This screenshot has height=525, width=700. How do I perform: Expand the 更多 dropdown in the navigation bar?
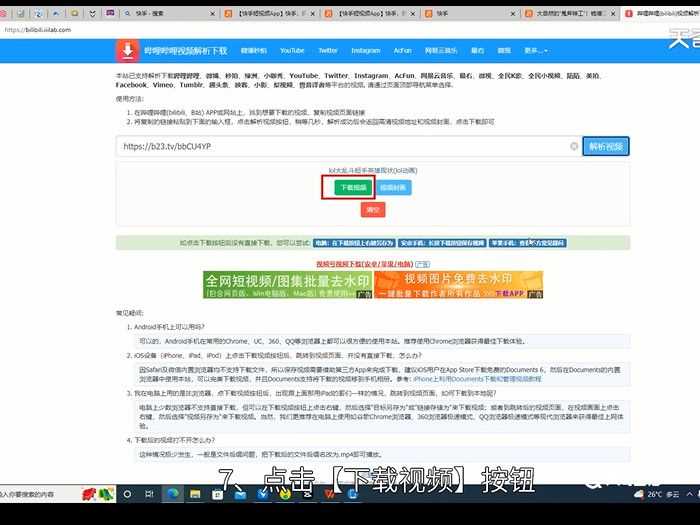coord(536,51)
